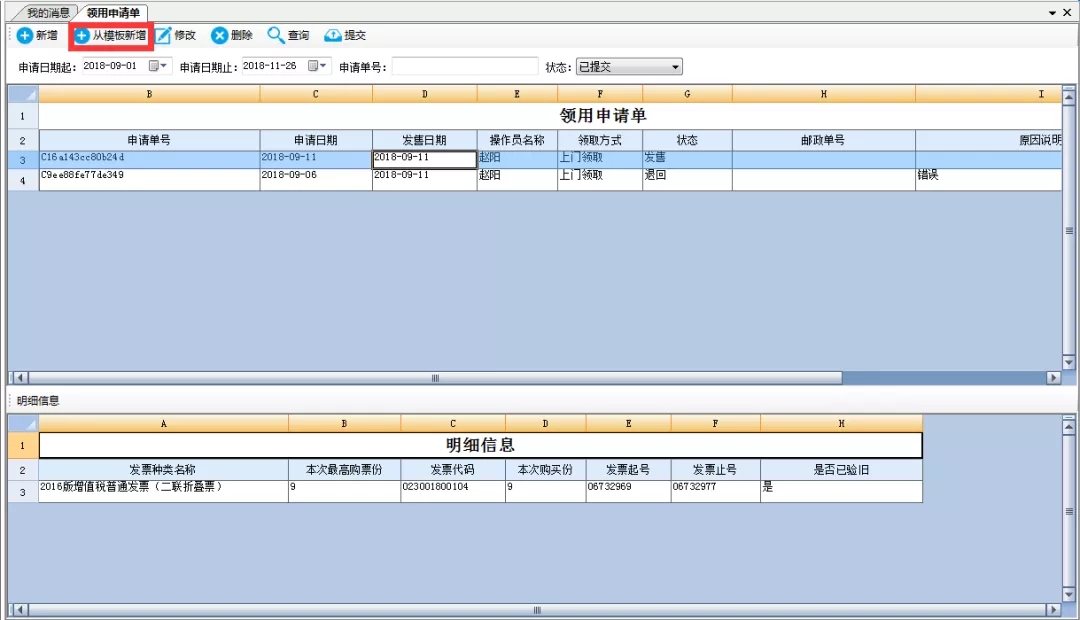Click the lower grid scroll-down arrow
Screen dimensions: 1080x620
[x=1068, y=596]
